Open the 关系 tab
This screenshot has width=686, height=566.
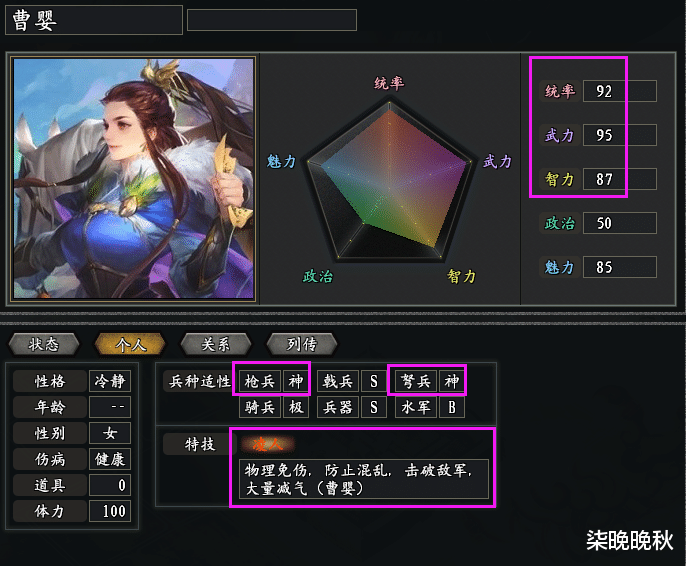(216, 344)
